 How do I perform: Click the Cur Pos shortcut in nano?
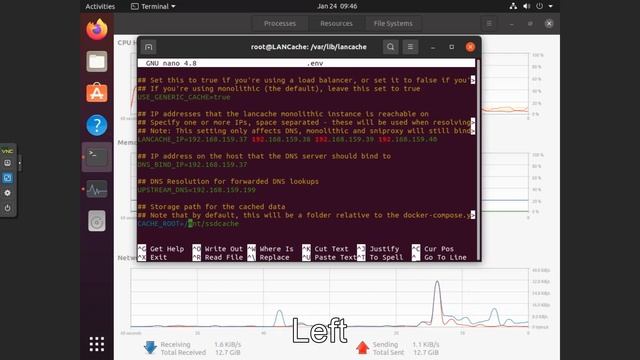point(433,249)
